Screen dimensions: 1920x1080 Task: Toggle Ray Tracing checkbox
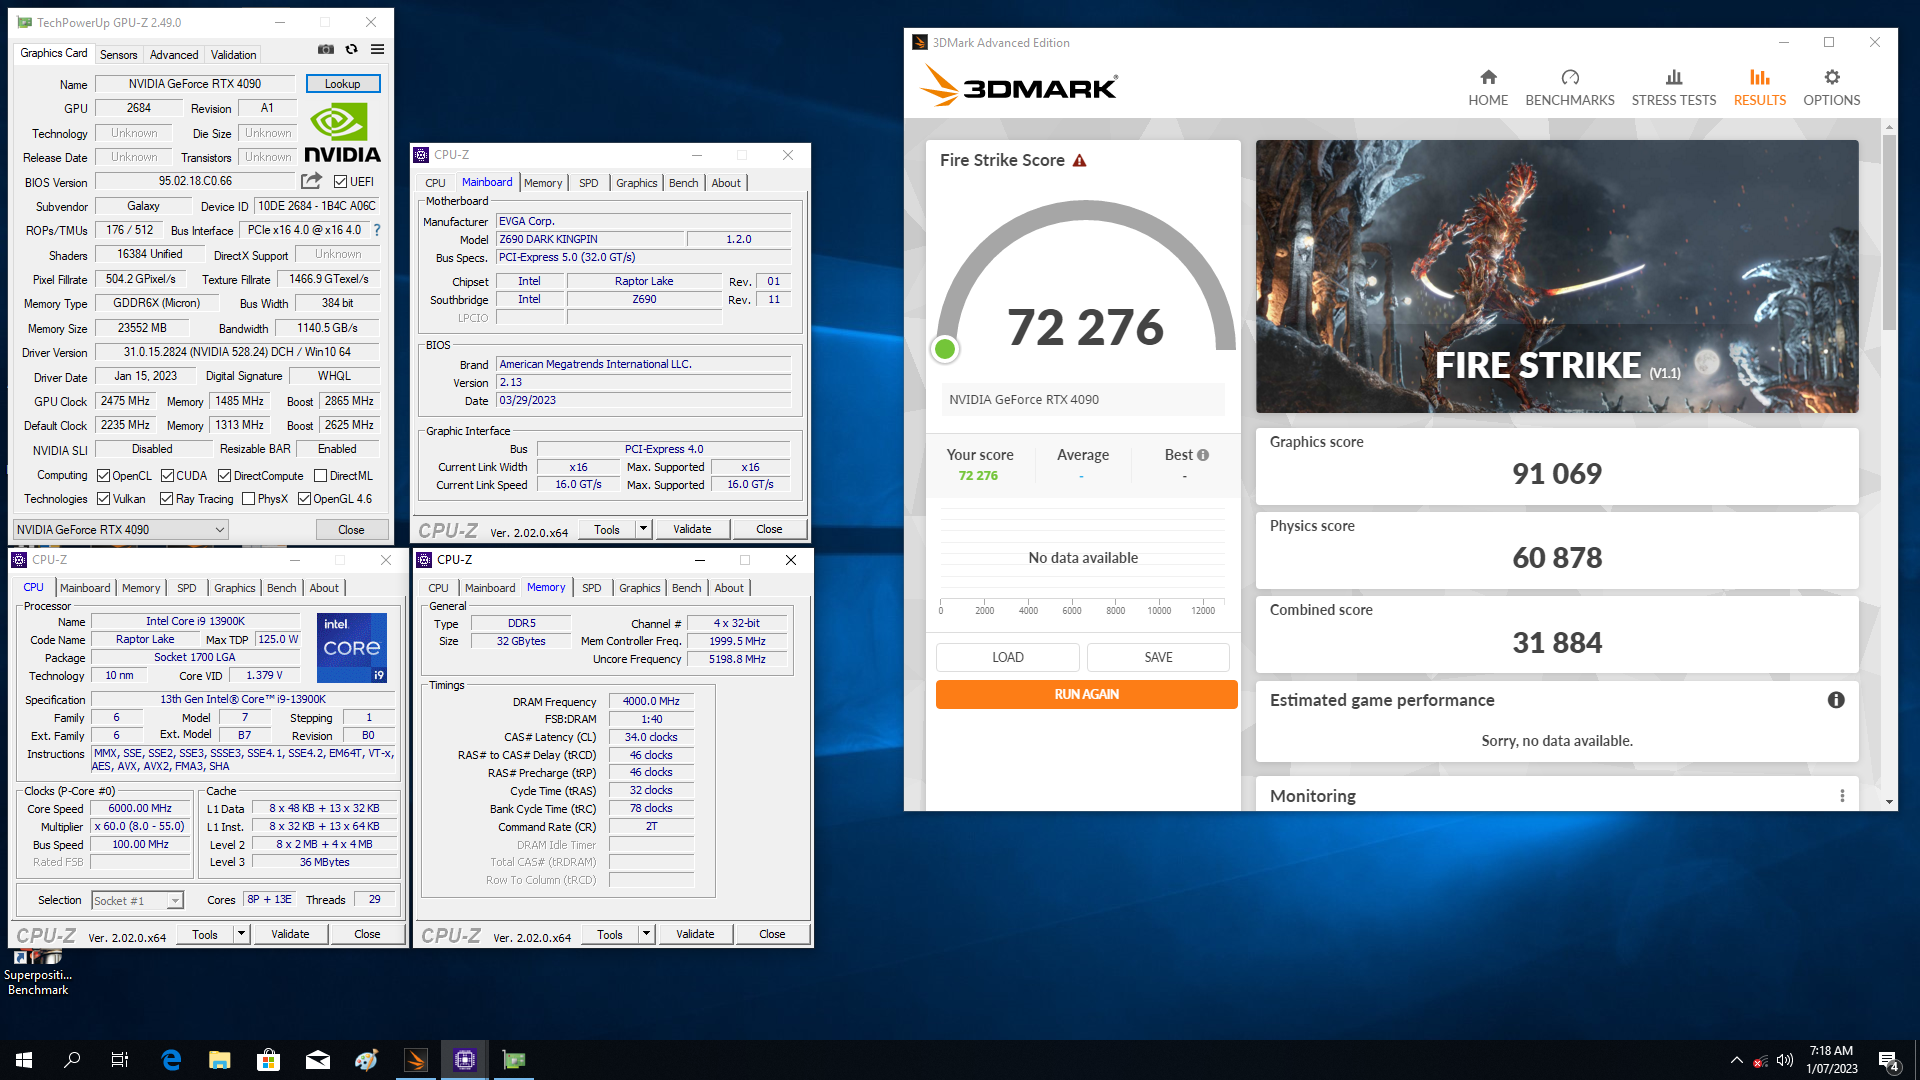click(166, 499)
